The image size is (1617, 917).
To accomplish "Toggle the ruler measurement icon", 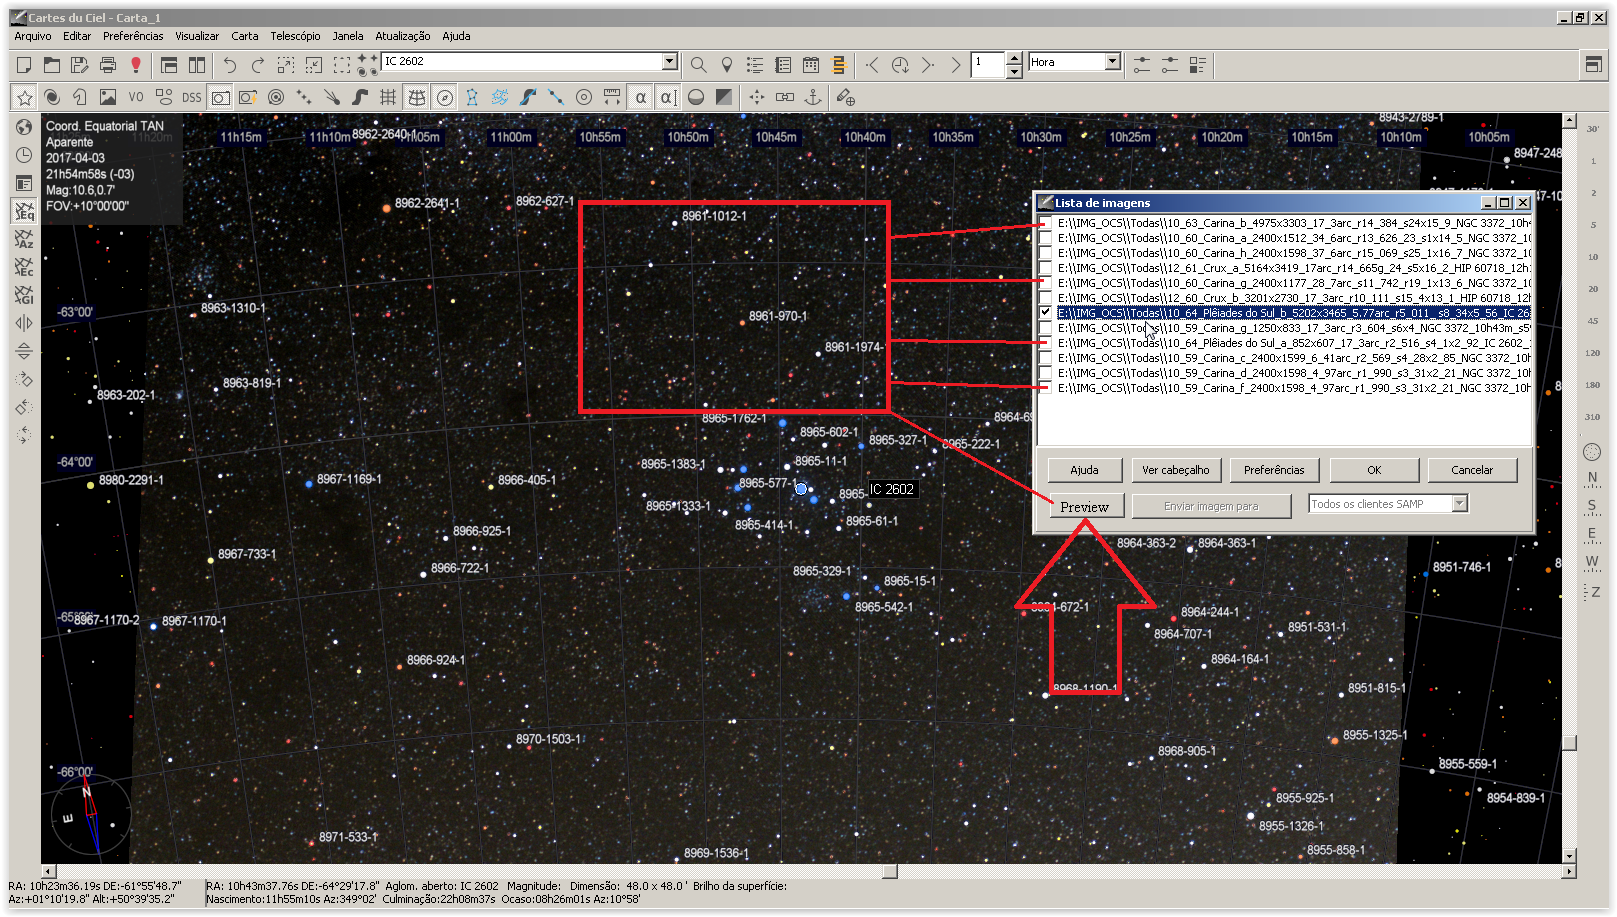I will pyautogui.click(x=612, y=97).
